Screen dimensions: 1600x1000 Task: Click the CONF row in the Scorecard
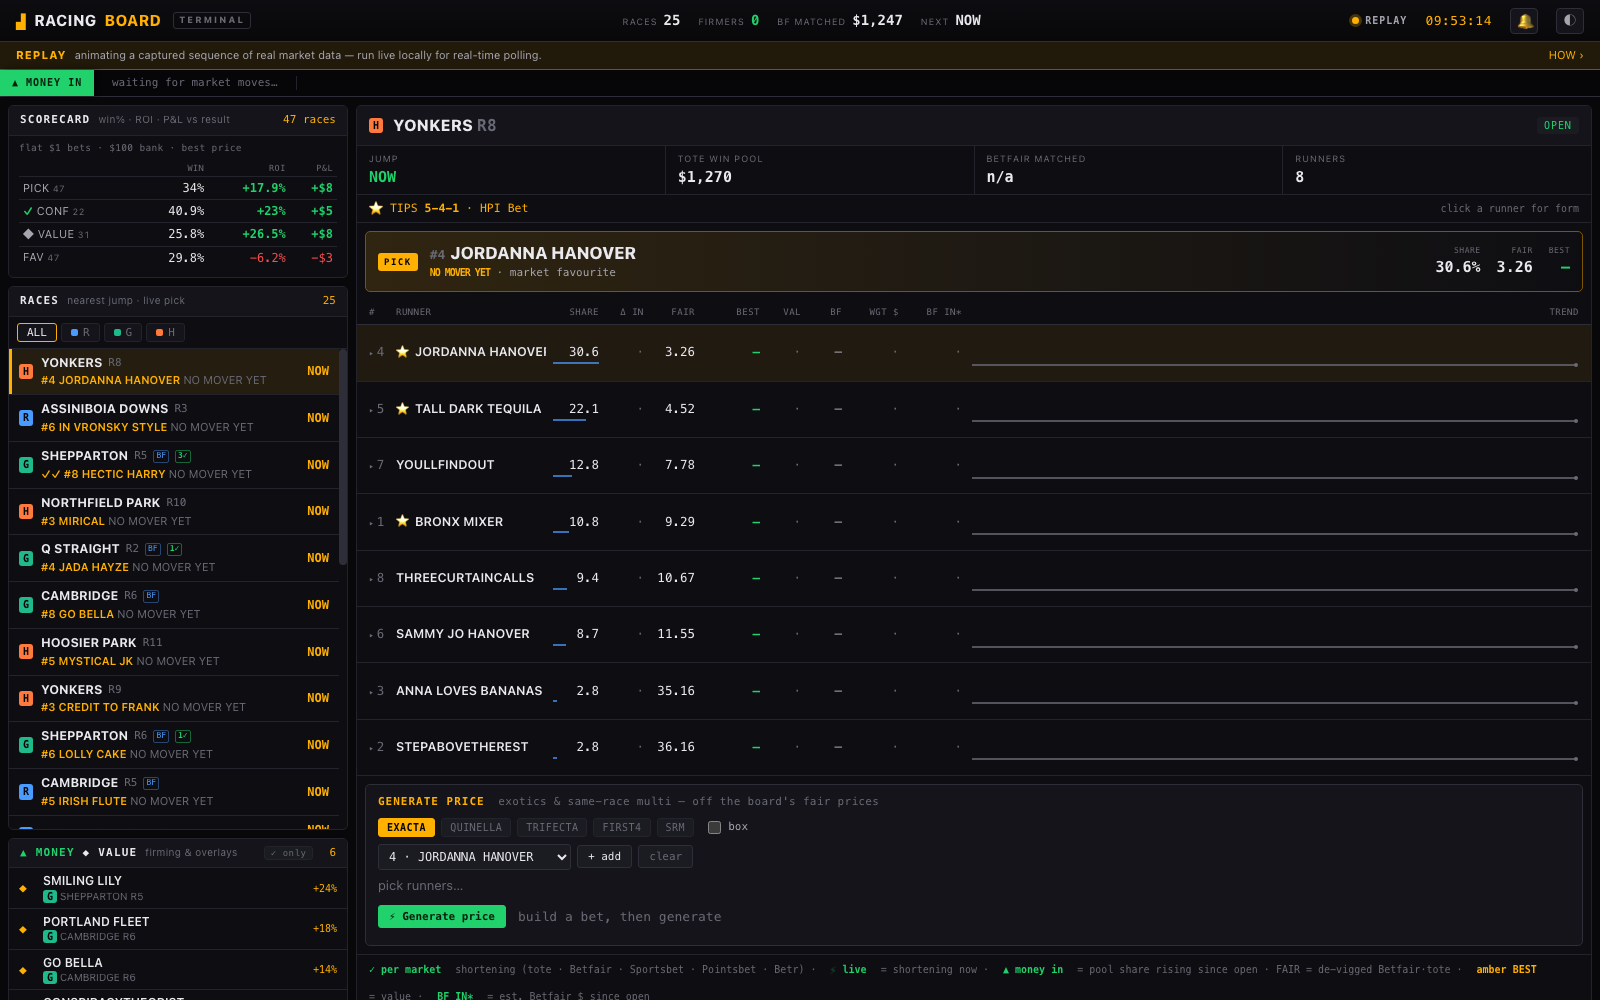point(178,211)
